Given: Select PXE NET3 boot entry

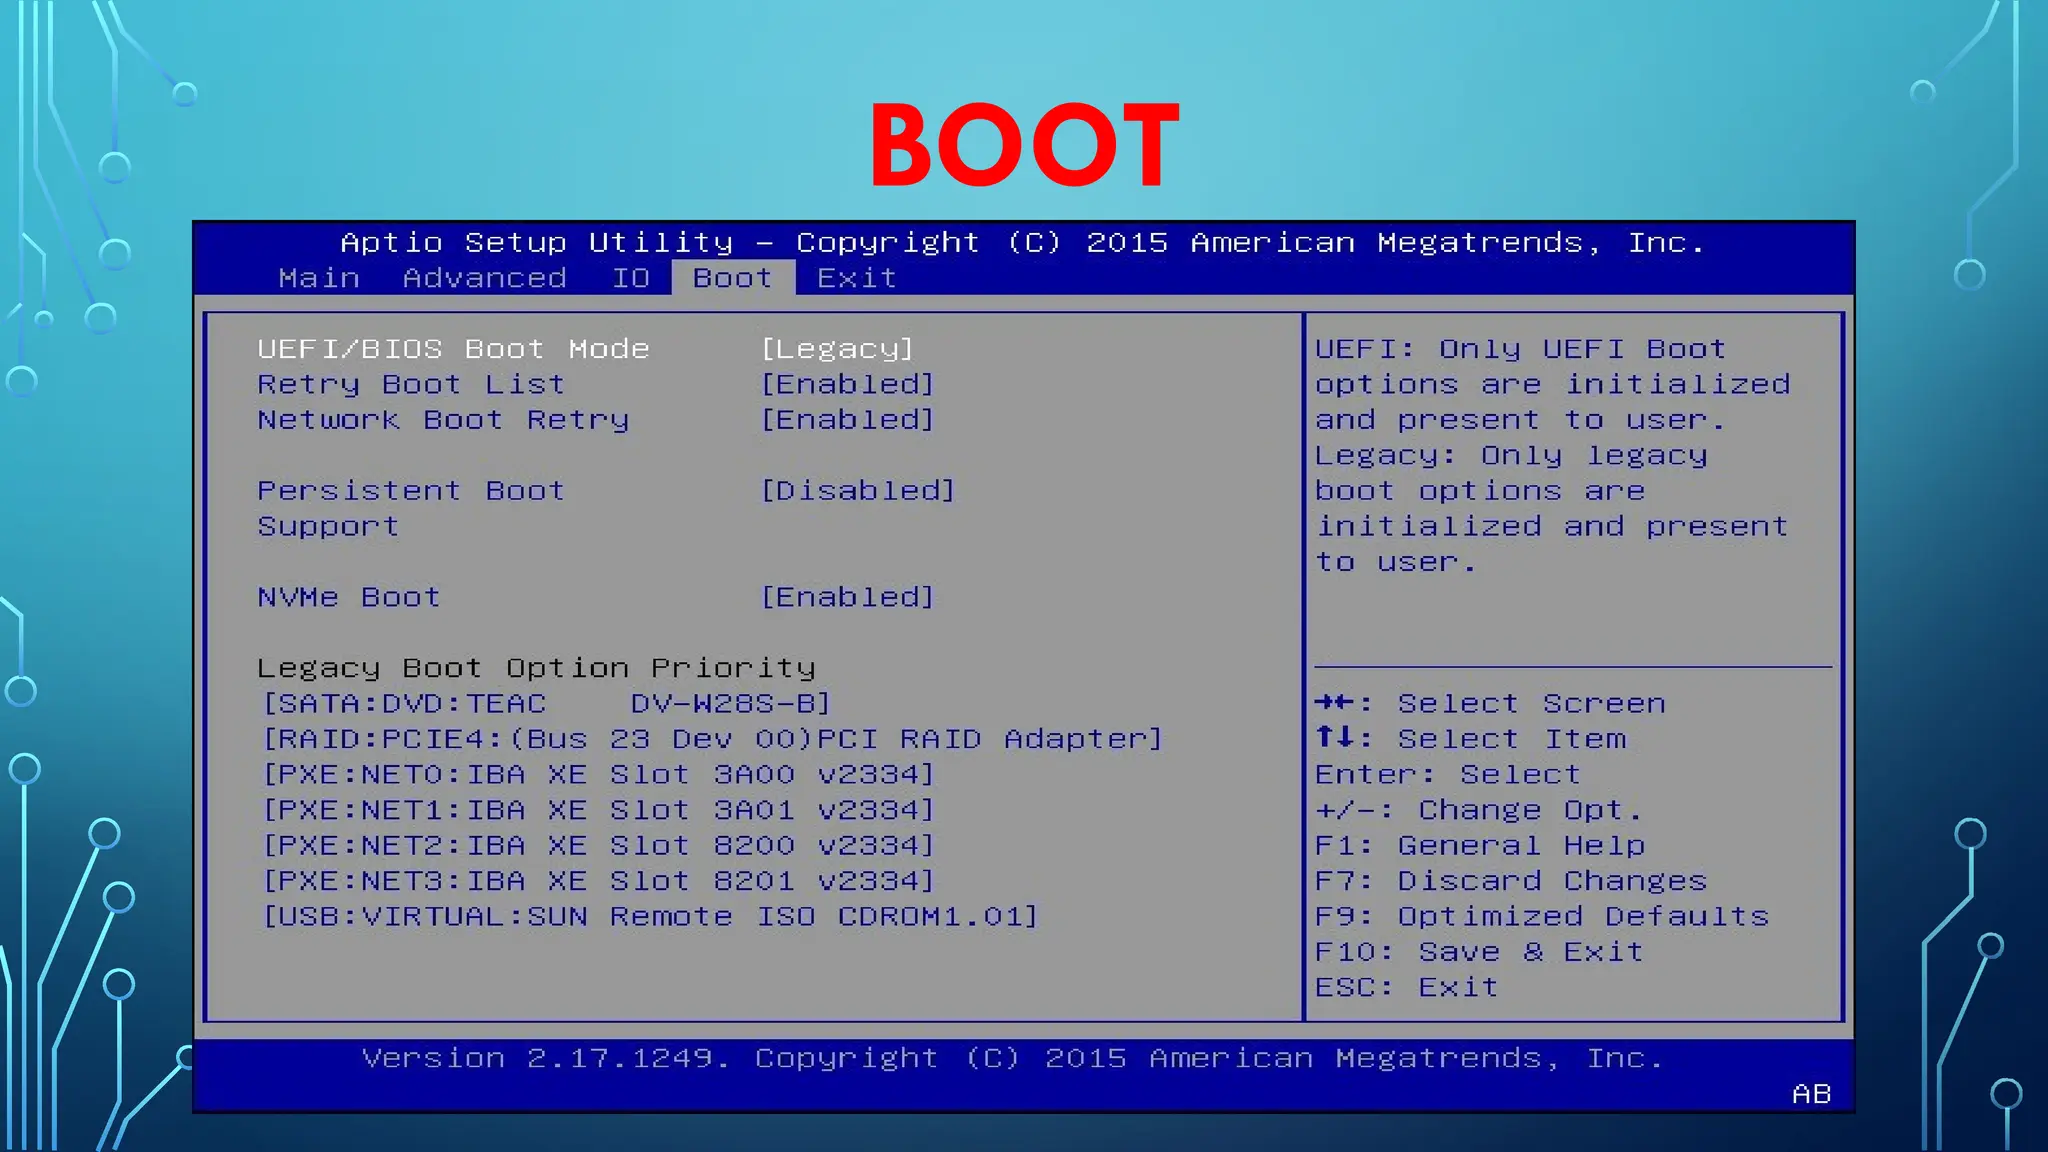Looking at the screenshot, I should click(x=598, y=881).
